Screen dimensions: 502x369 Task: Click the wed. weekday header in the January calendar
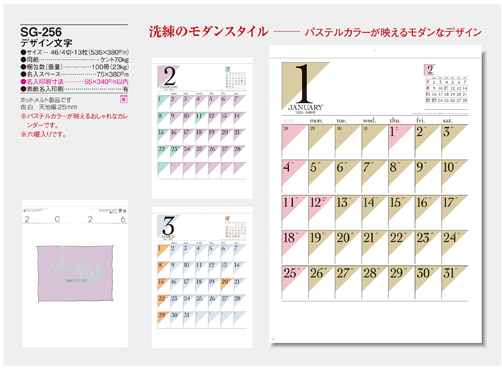pyautogui.click(x=369, y=120)
